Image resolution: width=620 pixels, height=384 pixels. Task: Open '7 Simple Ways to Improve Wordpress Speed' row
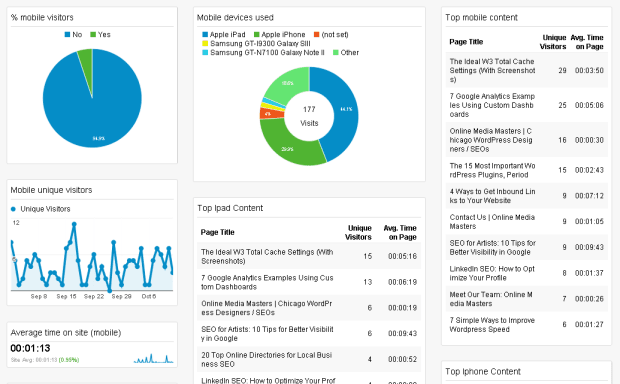(x=527, y=324)
